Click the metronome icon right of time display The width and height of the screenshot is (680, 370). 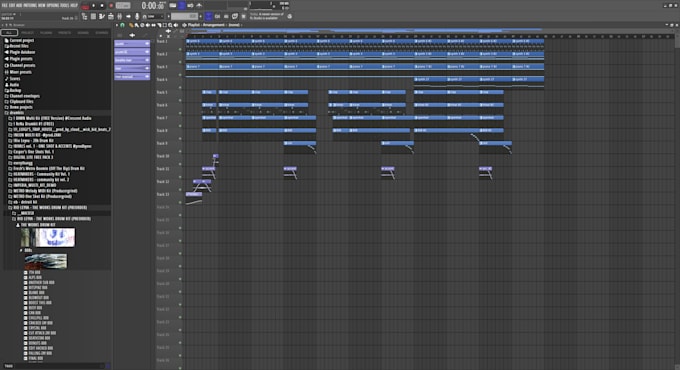point(199,6)
